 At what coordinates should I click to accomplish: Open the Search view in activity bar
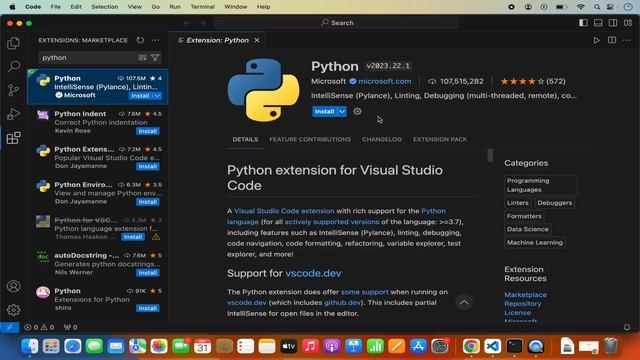click(x=13, y=66)
